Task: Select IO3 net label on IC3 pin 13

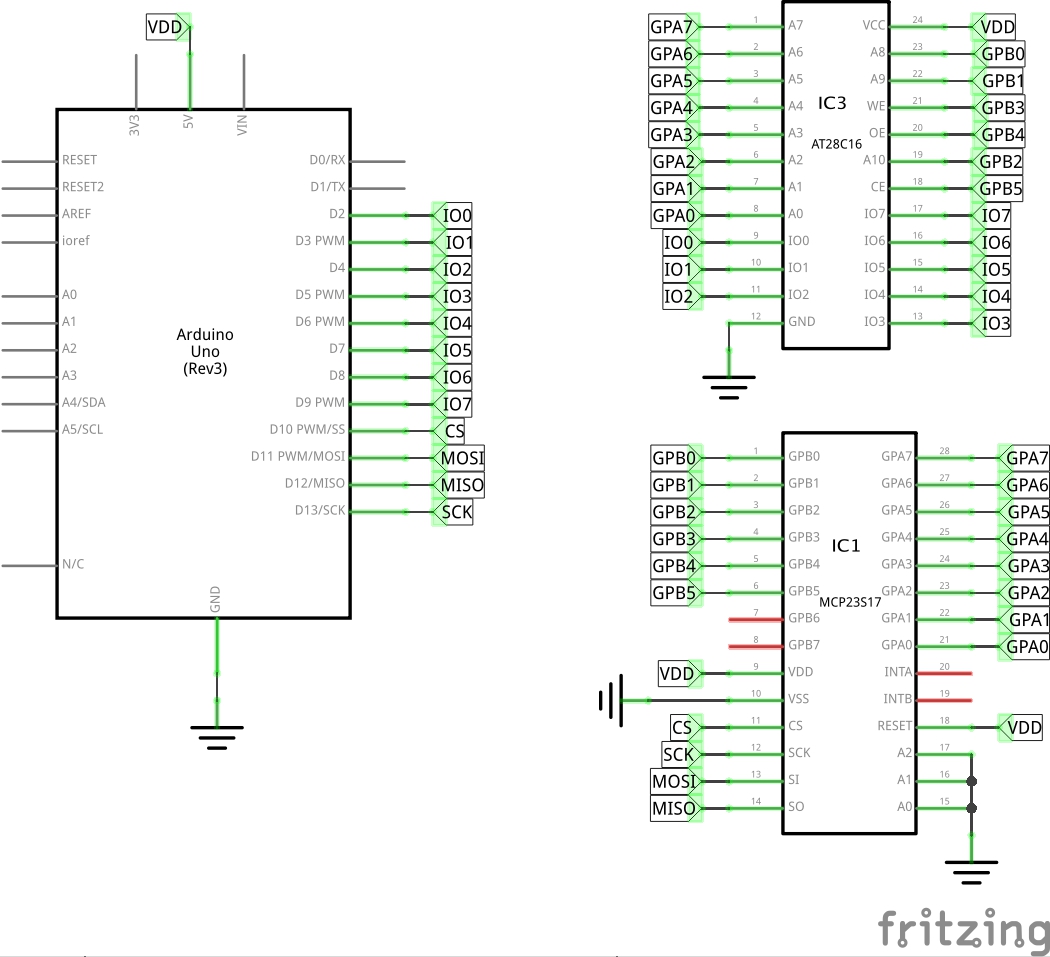Action: [x=992, y=323]
